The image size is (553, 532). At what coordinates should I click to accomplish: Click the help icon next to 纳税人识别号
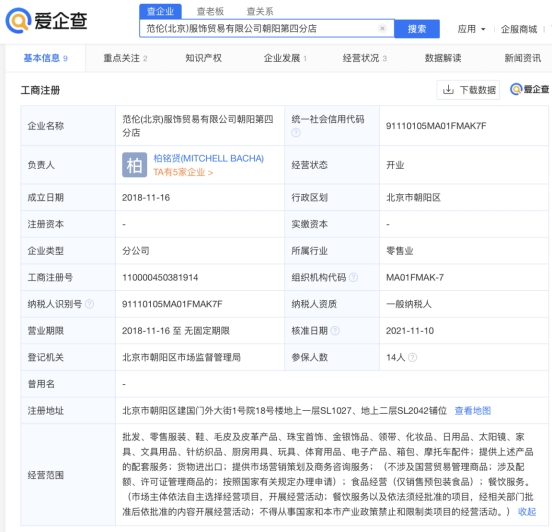click(x=90, y=304)
